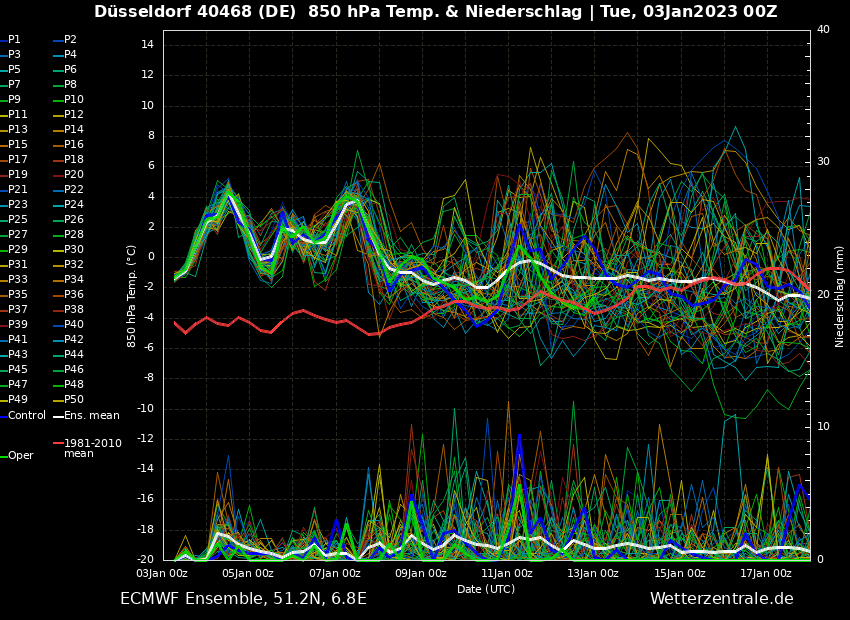
Task: Click the P2 legend label
Action: coord(70,40)
